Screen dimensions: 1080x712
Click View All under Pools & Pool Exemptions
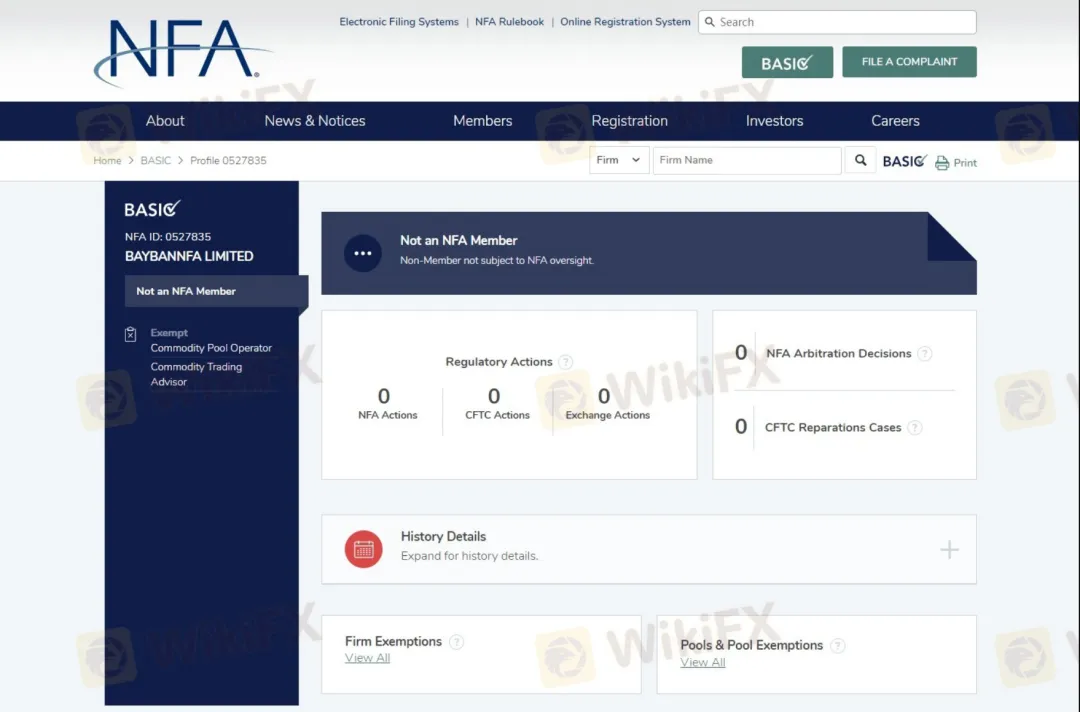pyautogui.click(x=703, y=662)
